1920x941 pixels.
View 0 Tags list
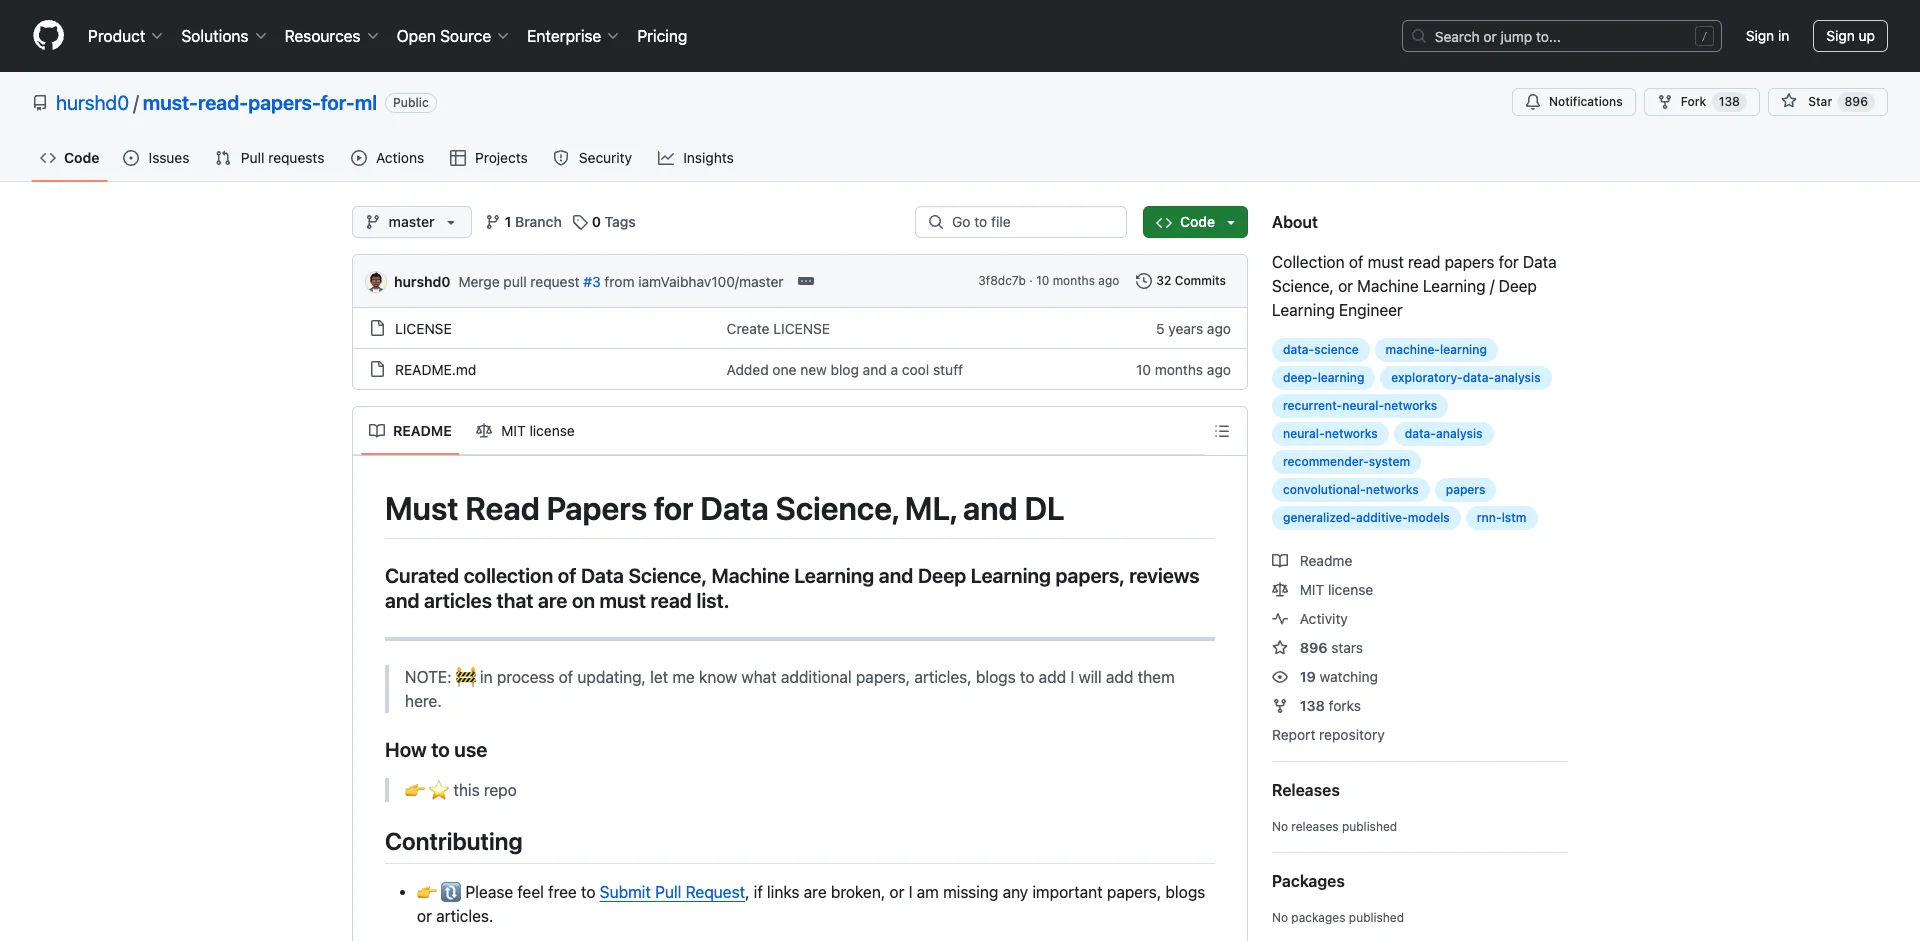(x=605, y=222)
